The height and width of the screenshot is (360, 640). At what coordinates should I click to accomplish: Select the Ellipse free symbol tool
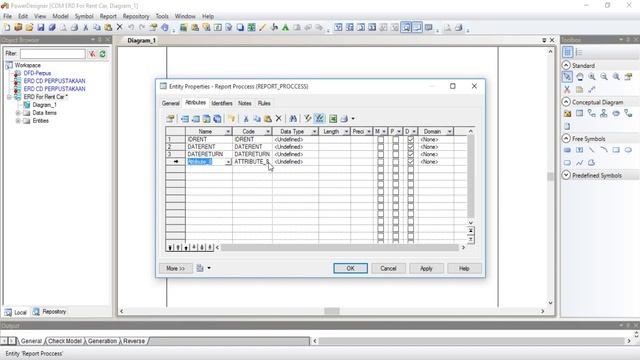628,150
